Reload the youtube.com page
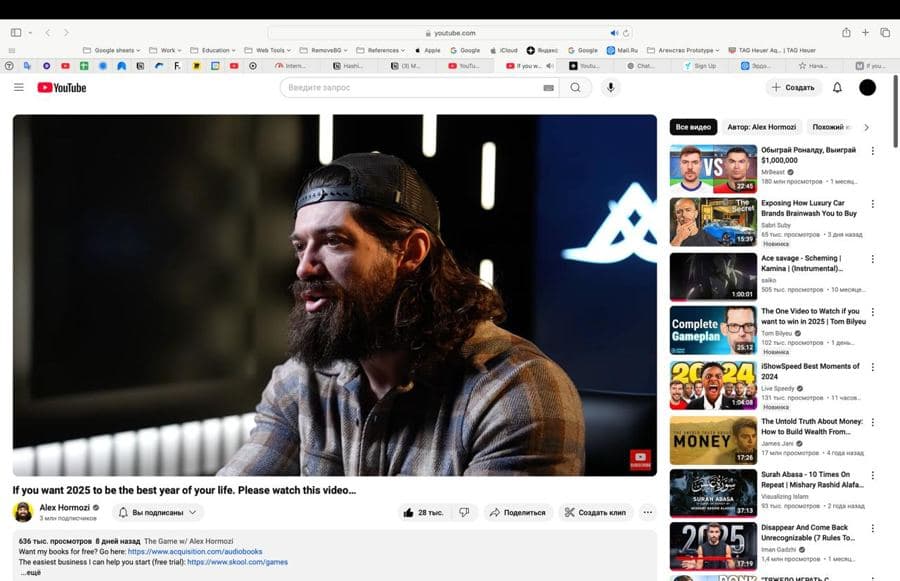Viewport: 900px width, 581px height. pos(626,33)
